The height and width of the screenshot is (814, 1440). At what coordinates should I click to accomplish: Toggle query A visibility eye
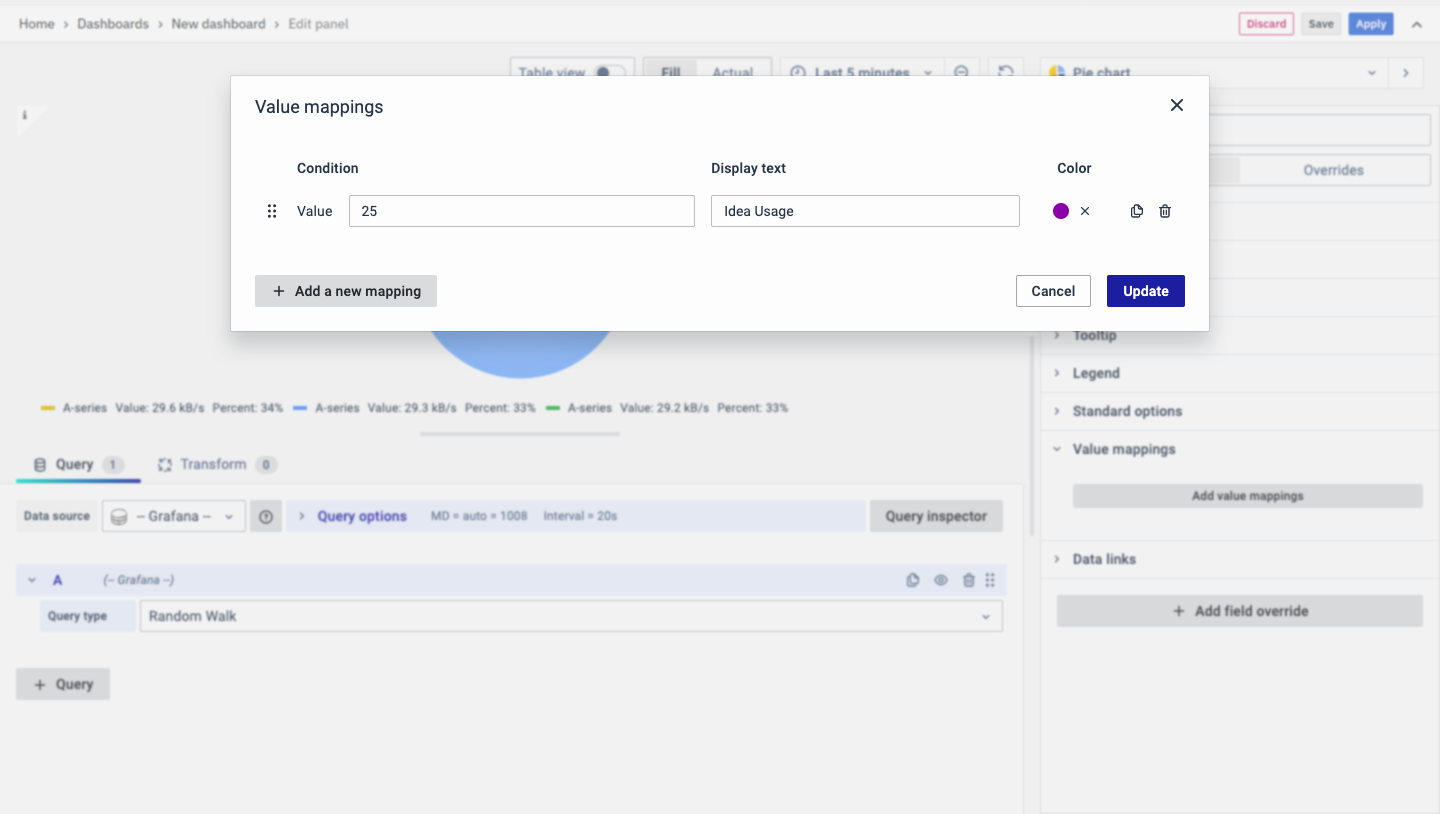pos(940,580)
